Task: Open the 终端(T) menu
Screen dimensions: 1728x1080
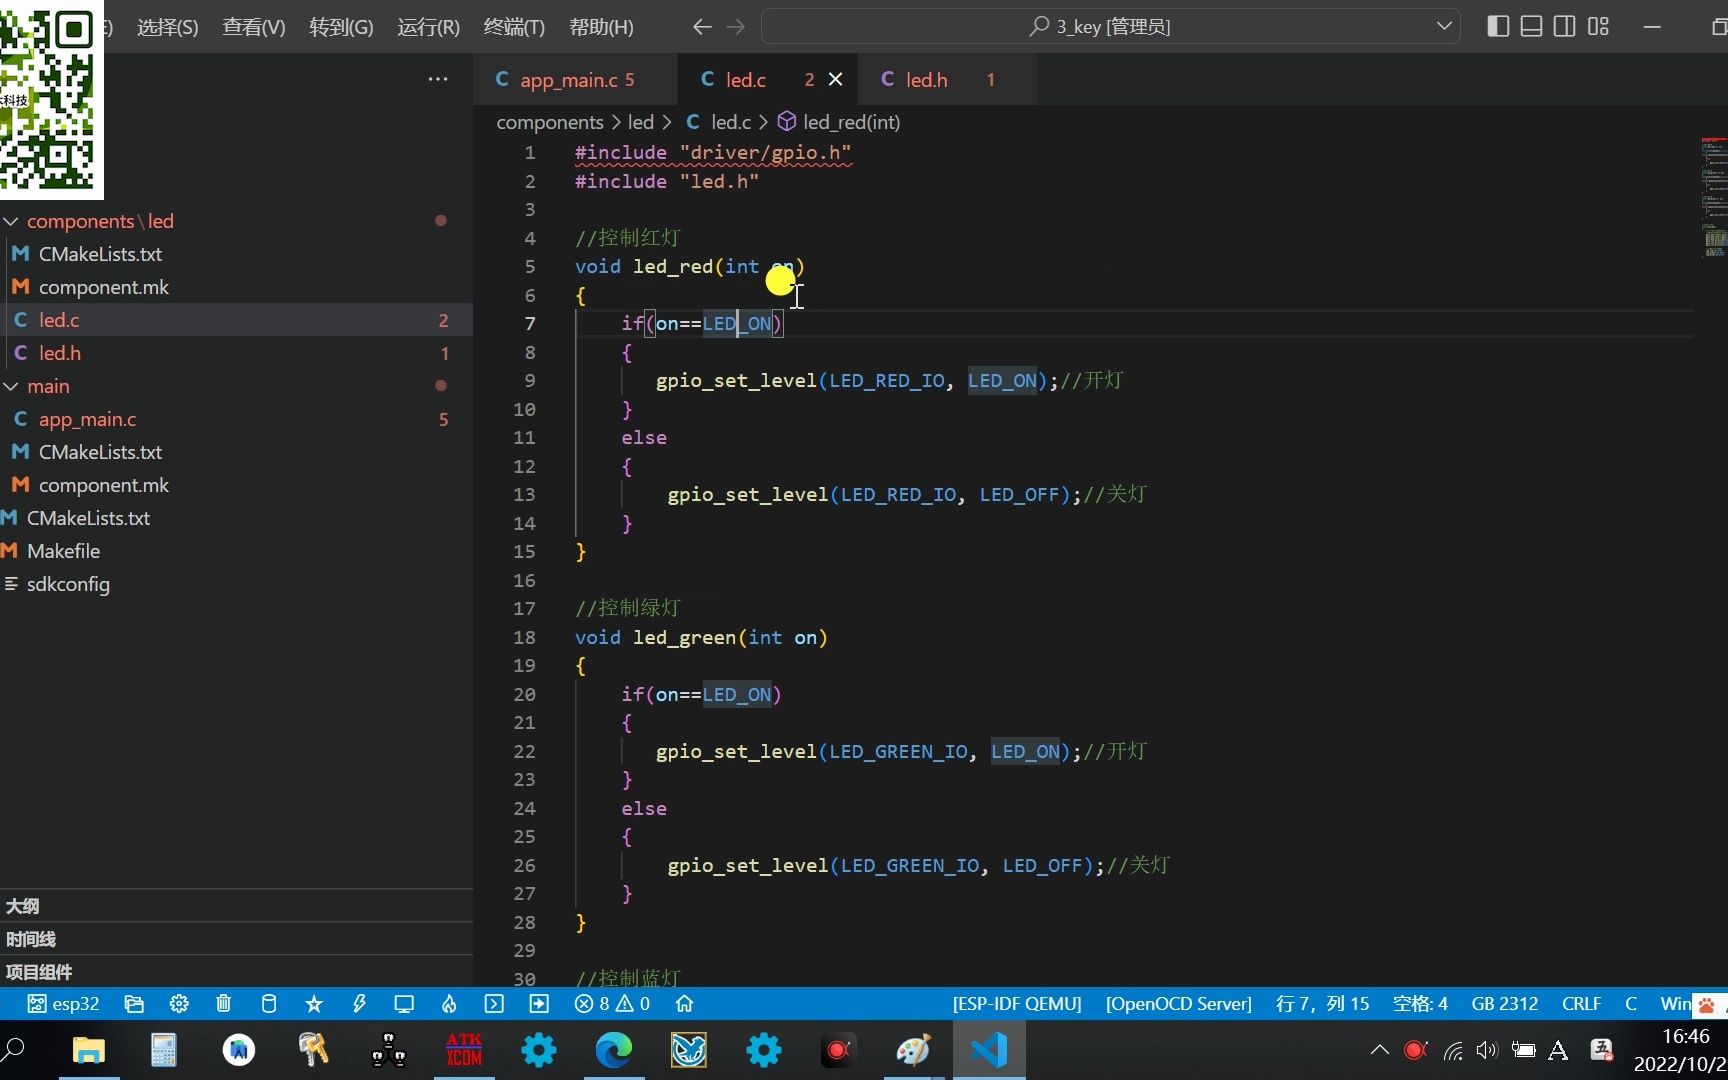Action: click(x=514, y=27)
